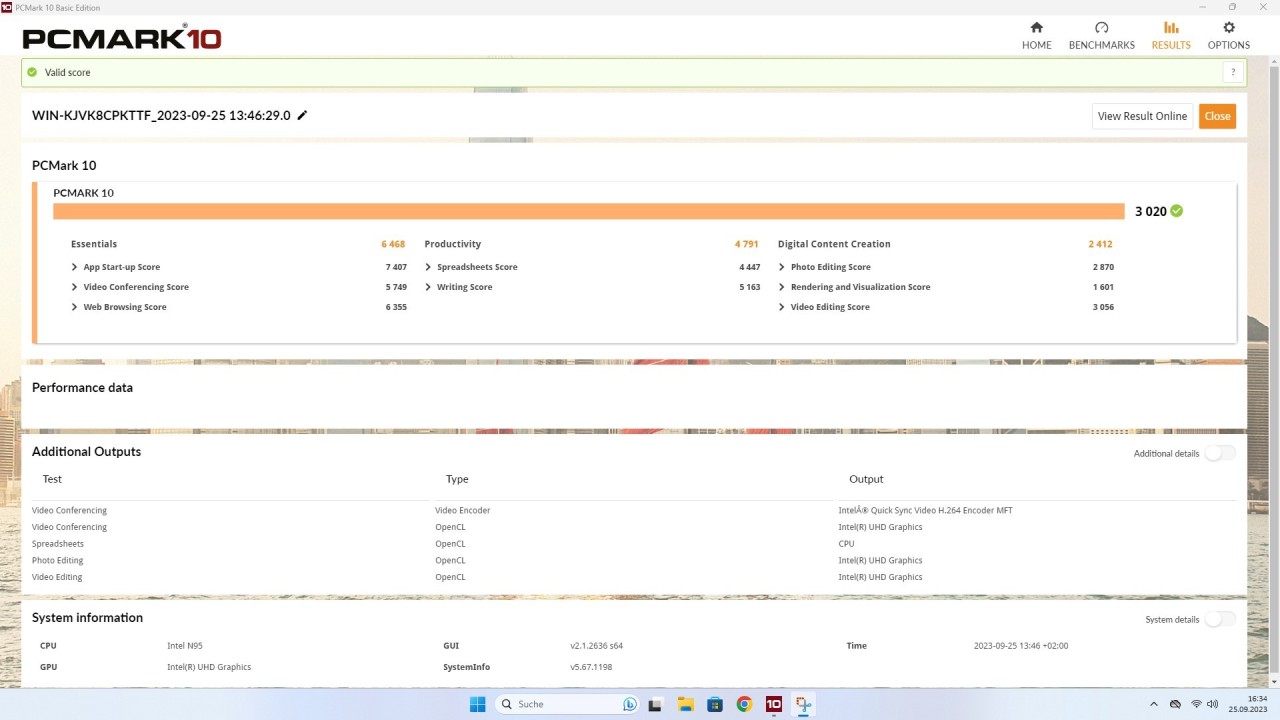Click the App Start-up score value 7 407

pos(396,267)
